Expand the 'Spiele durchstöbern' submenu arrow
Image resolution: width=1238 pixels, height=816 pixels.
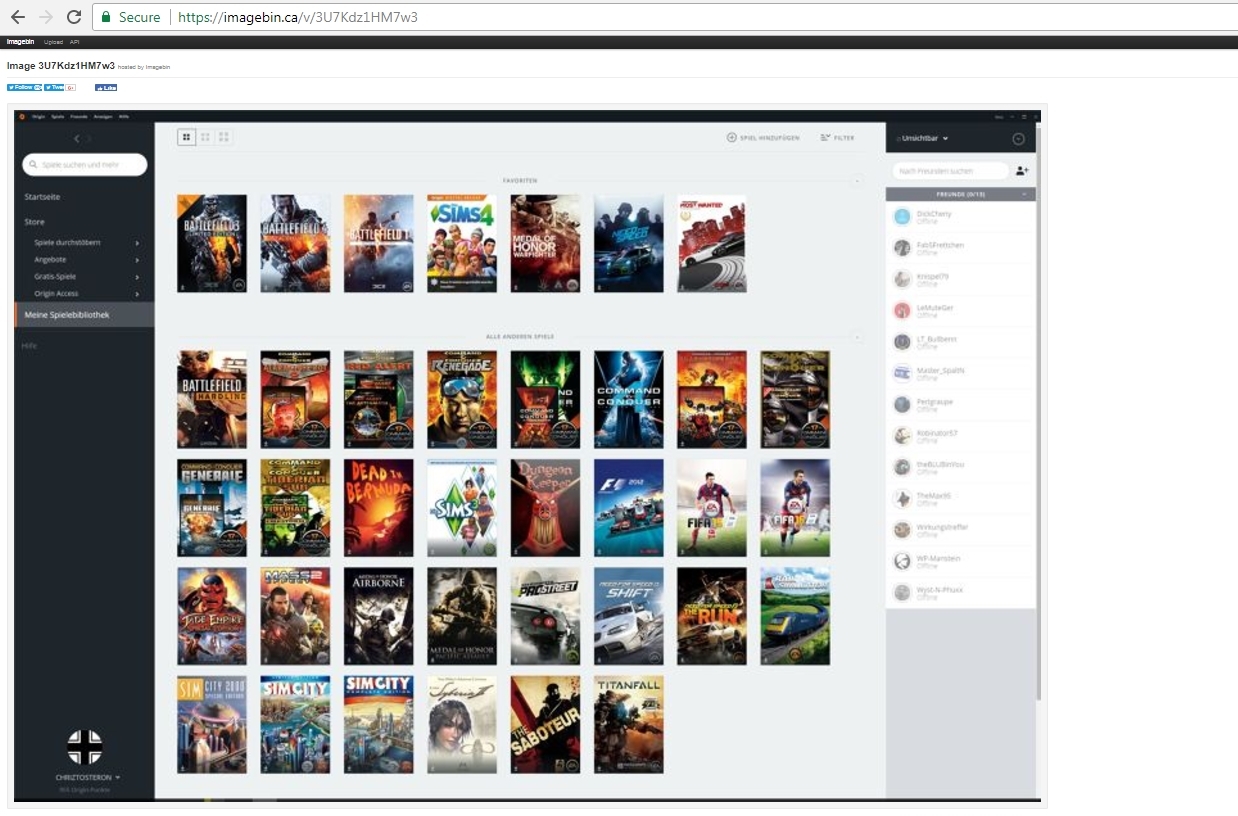(137, 243)
